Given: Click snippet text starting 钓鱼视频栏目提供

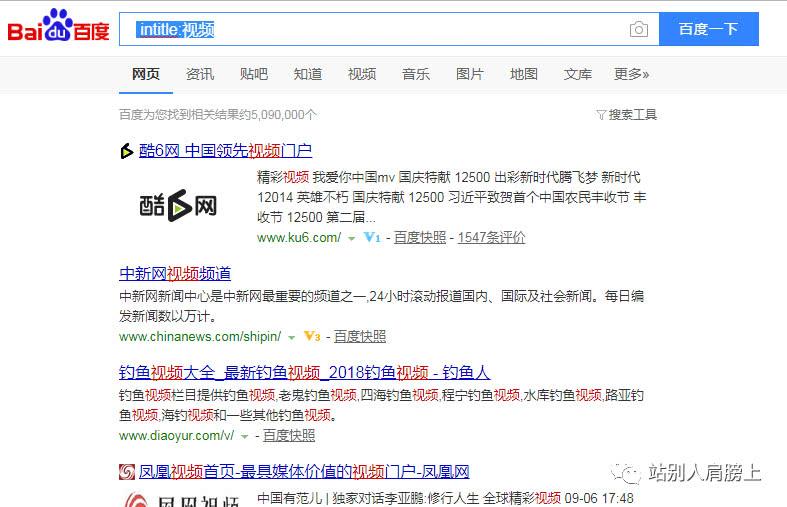Looking at the screenshot, I should pyautogui.click(x=381, y=405).
